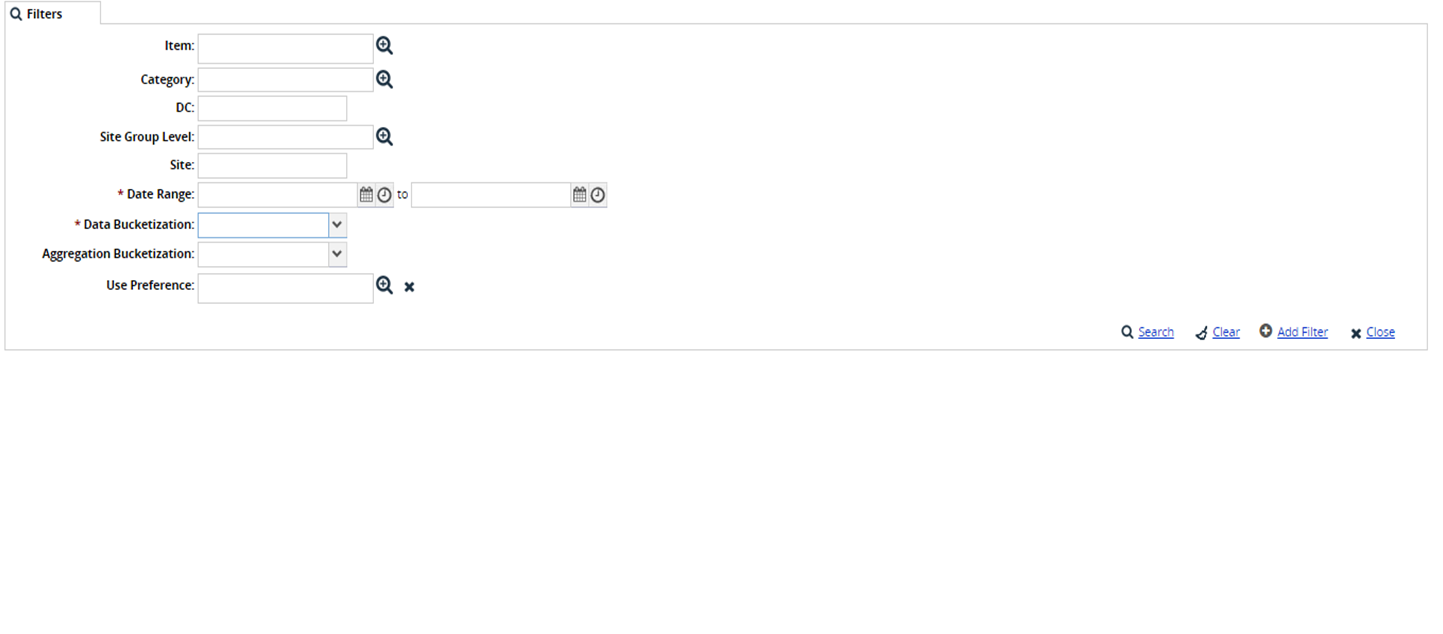Focus the Item text field
The height and width of the screenshot is (634, 1443).
(285, 48)
